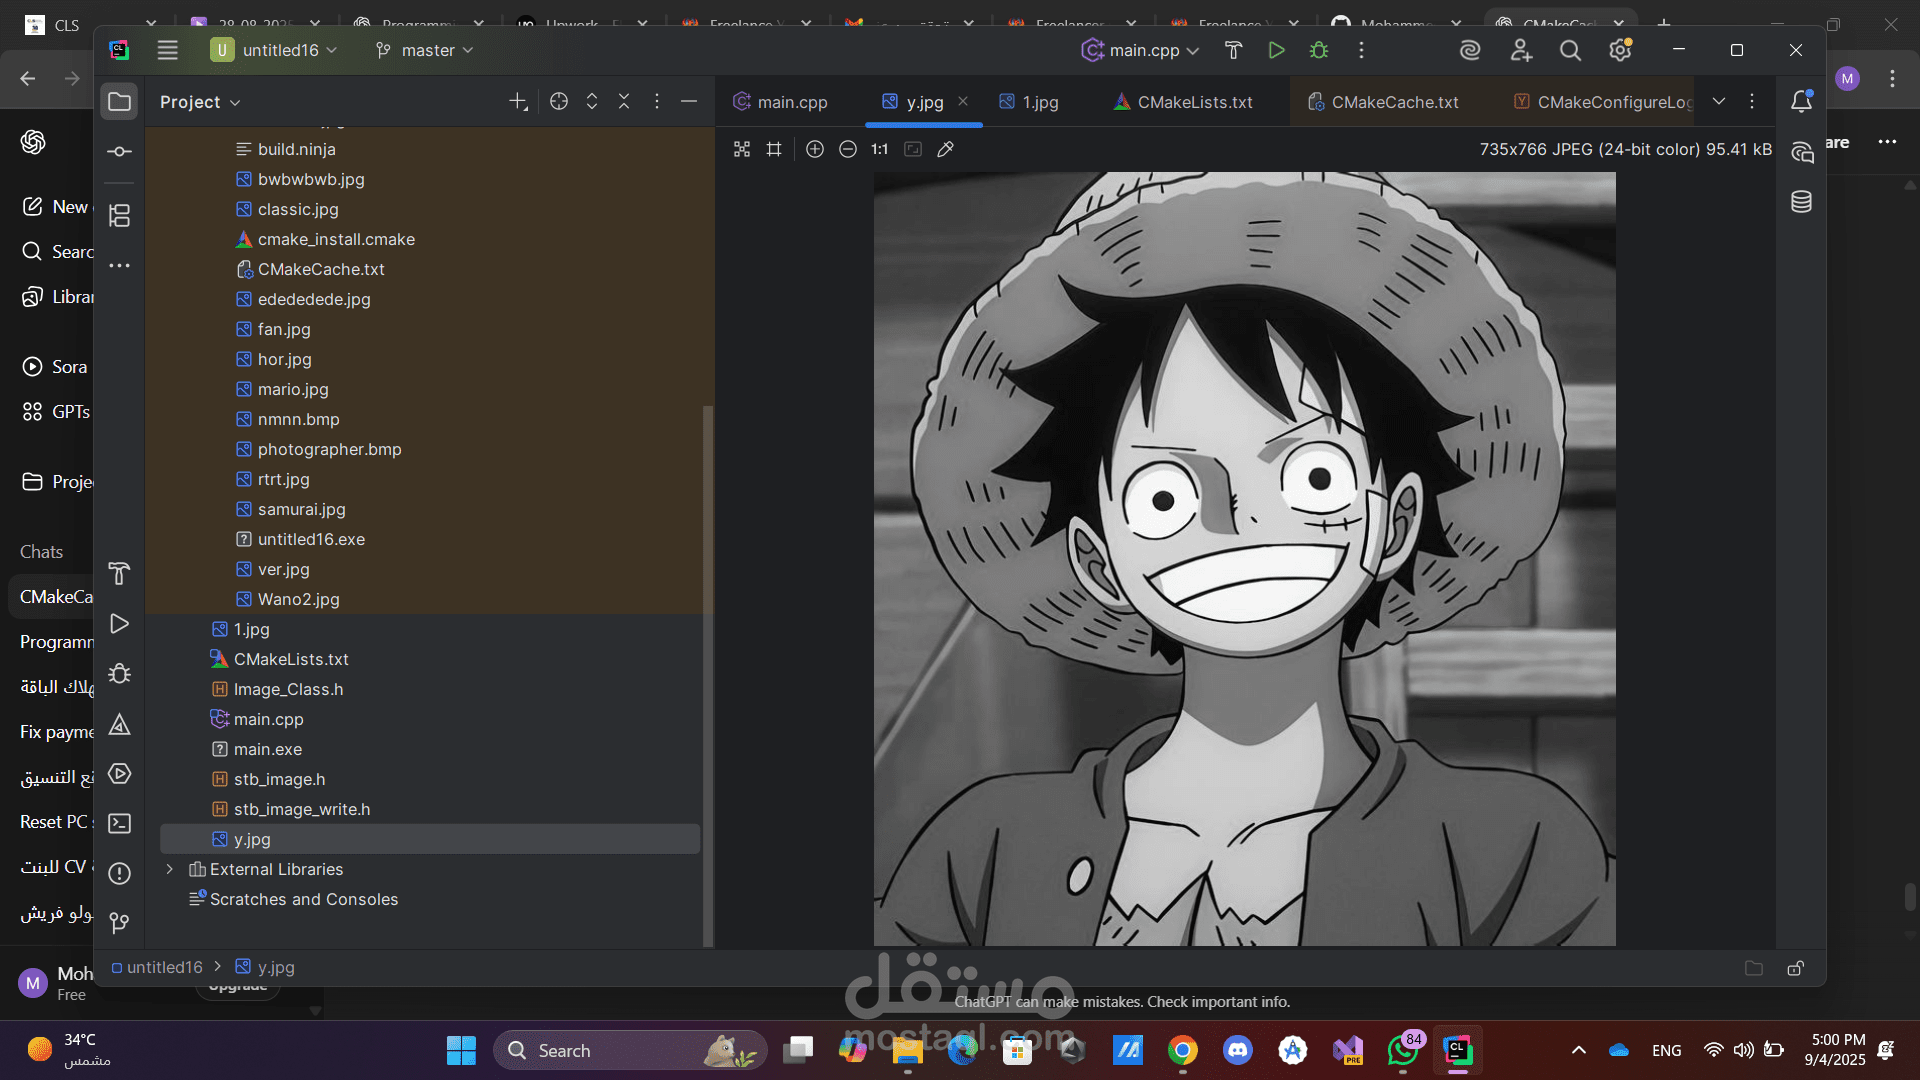Open Windows Start button on taskbar
Image resolution: width=1920 pixels, height=1080 pixels.
[x=461, y=1050]
